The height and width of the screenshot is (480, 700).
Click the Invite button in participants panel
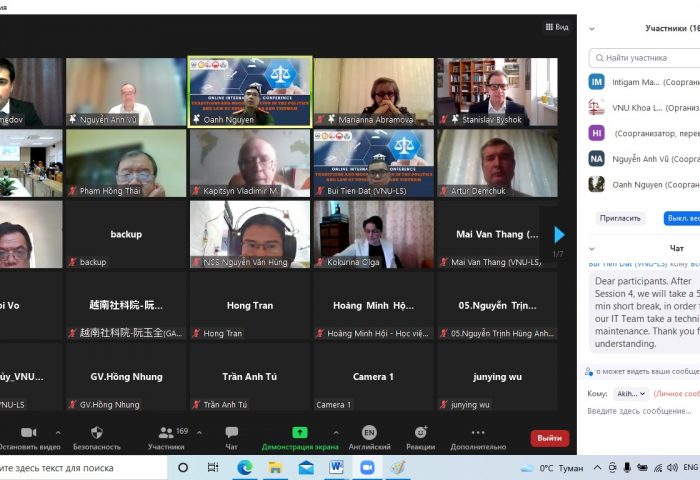click(620, 218)
